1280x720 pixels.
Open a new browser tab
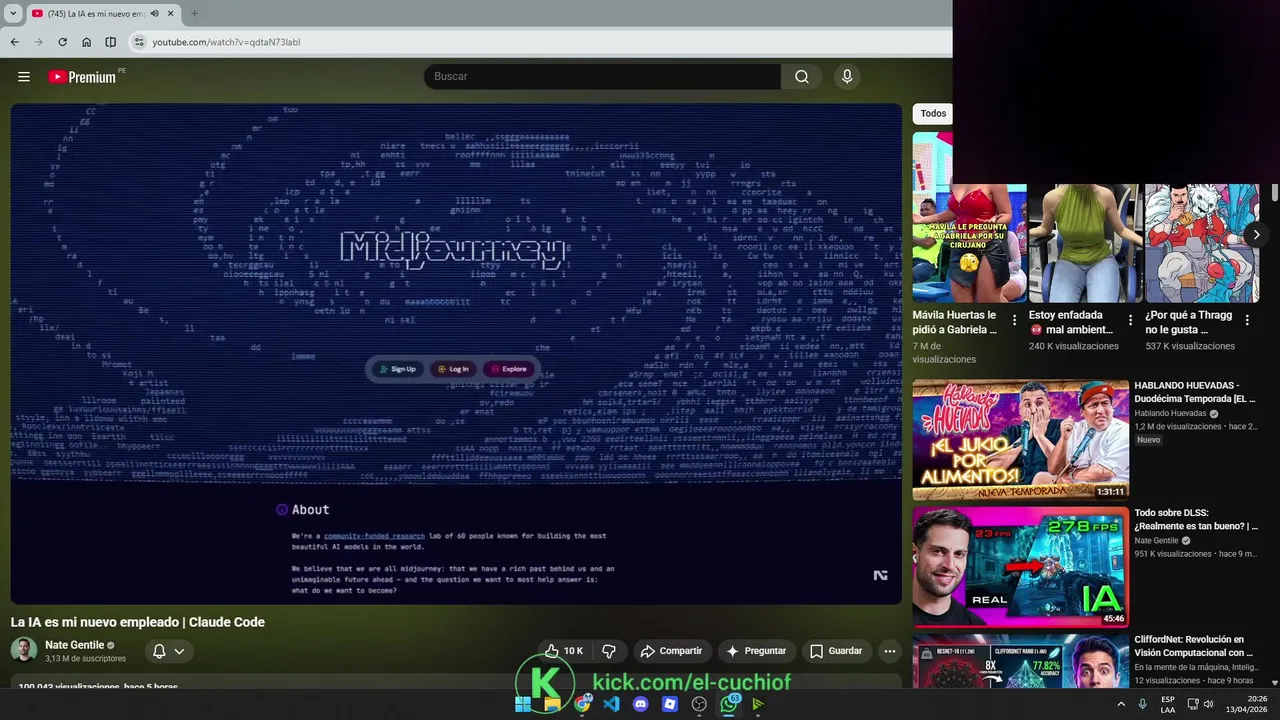[194, 13]
